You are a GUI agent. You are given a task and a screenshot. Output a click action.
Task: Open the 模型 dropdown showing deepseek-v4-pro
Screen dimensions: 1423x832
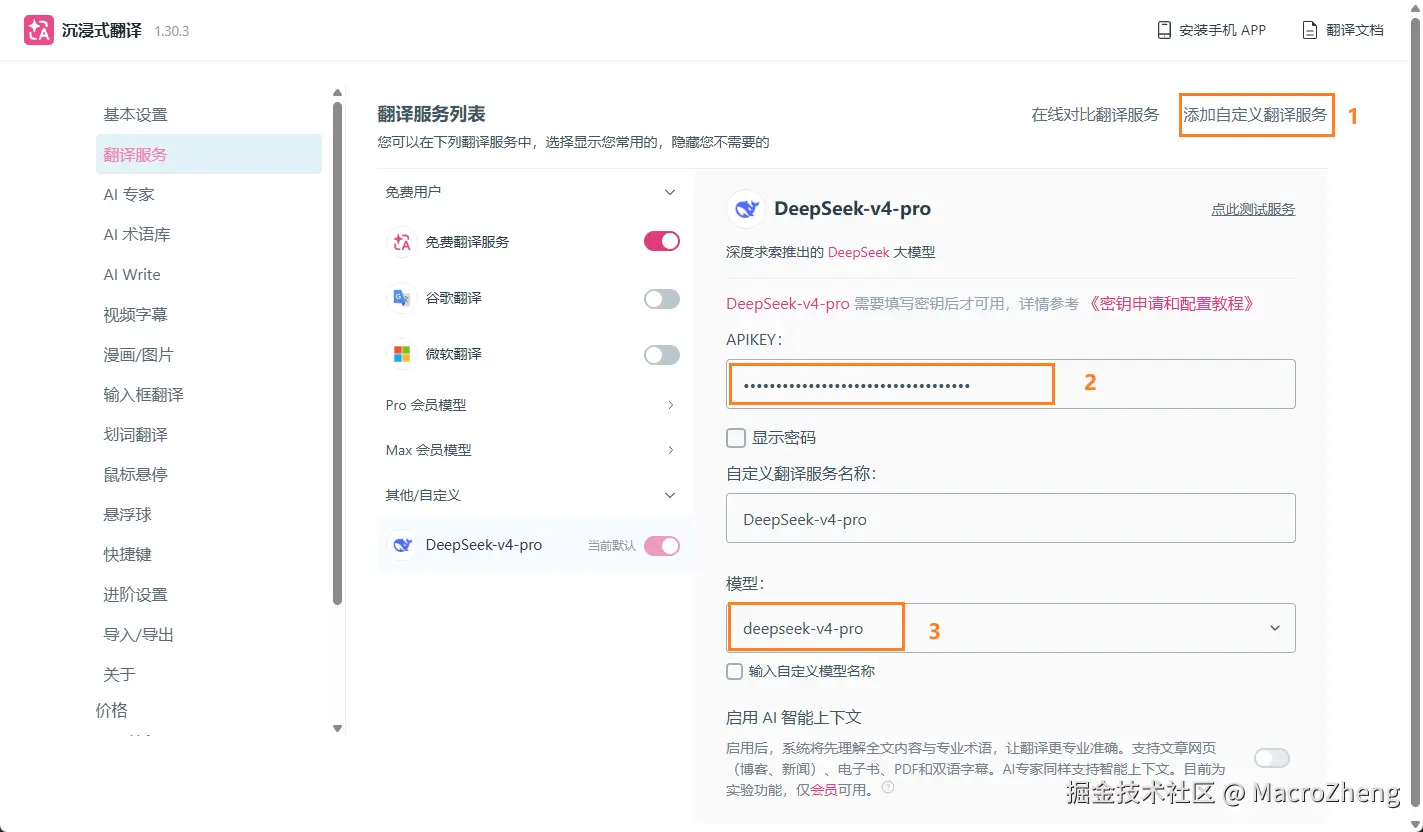(1011, 628)
